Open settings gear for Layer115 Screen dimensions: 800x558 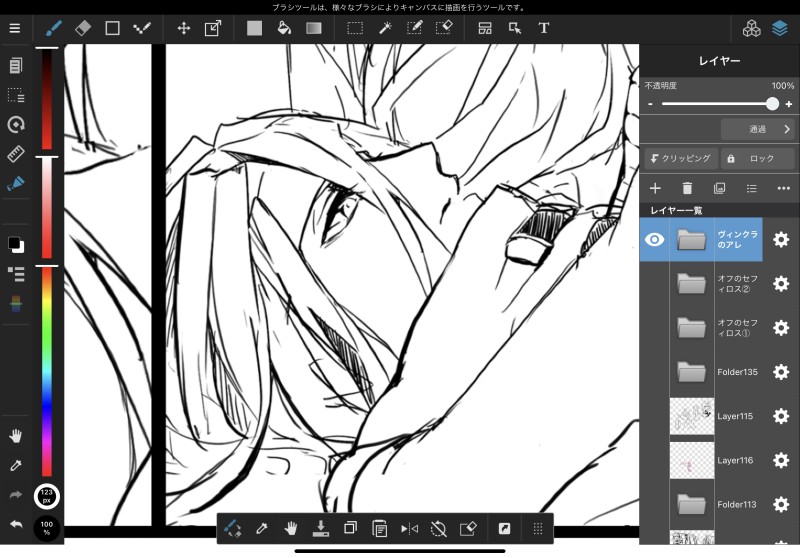coord(781,416)
